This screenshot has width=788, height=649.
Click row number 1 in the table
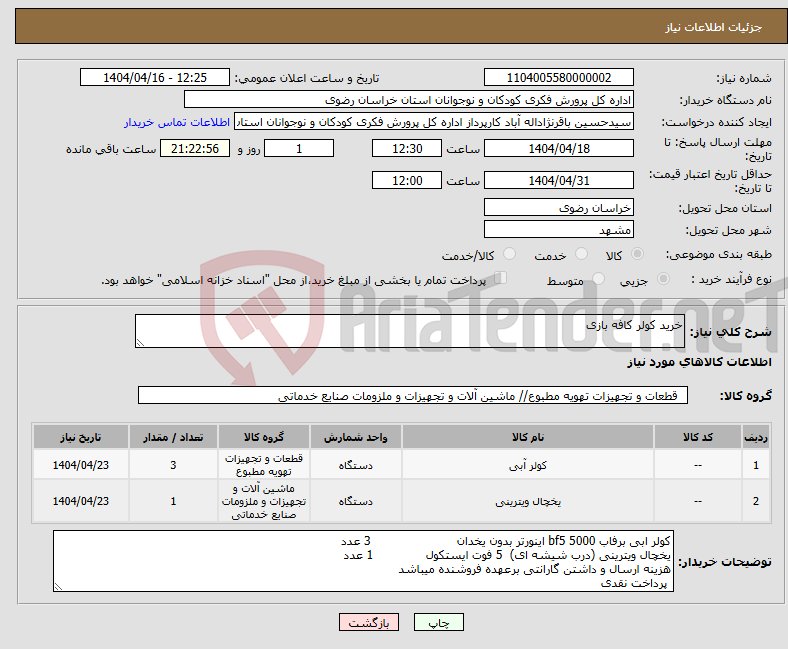(x=756, y=465)
